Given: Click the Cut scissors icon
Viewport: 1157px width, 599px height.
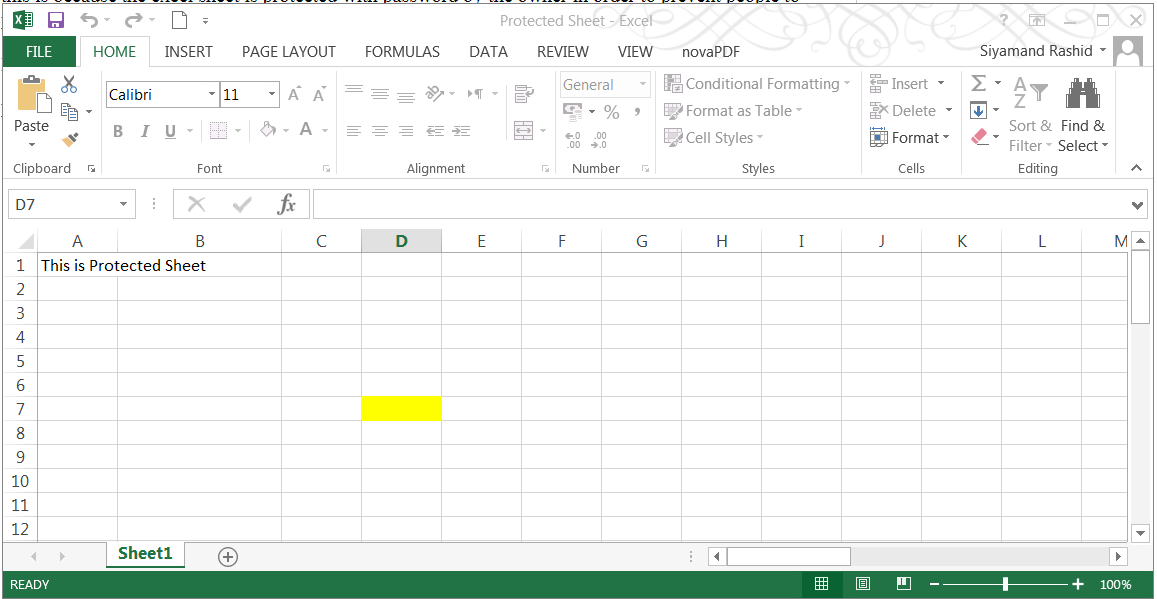Looking at the screenshot, I should click(x=69, y=84).
